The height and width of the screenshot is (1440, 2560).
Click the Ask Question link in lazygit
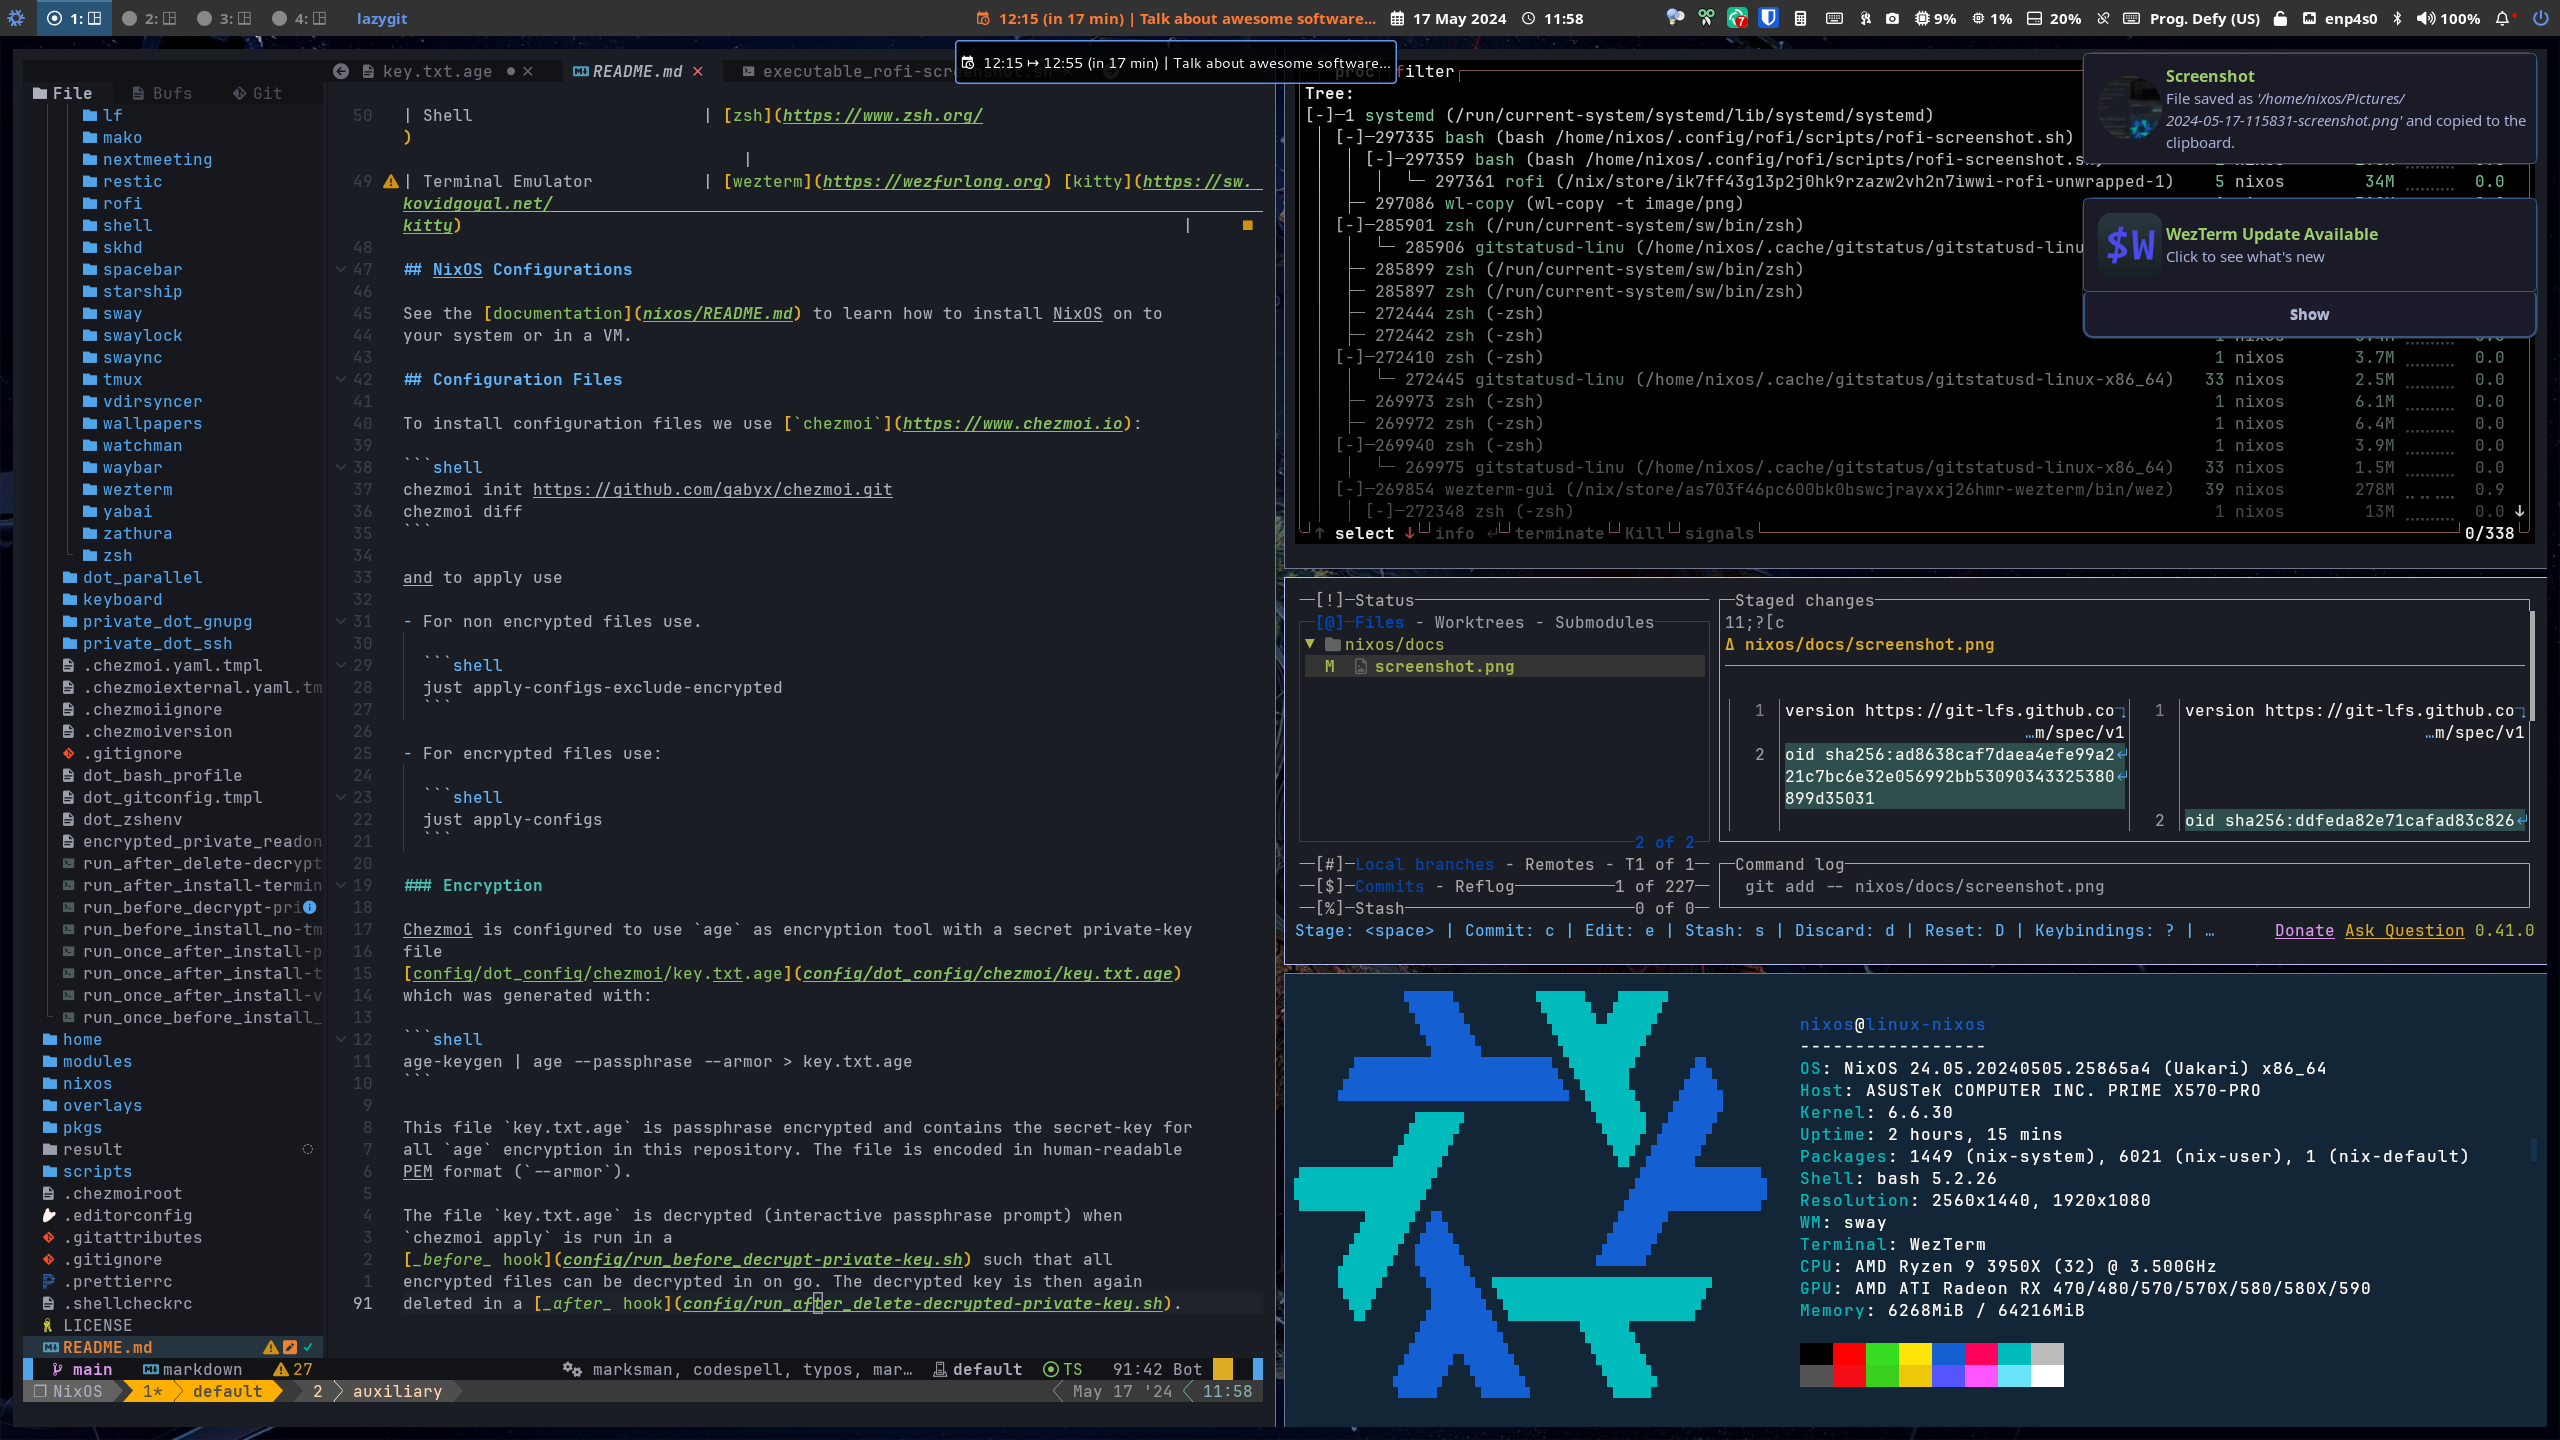click(x=2404, y=930)
